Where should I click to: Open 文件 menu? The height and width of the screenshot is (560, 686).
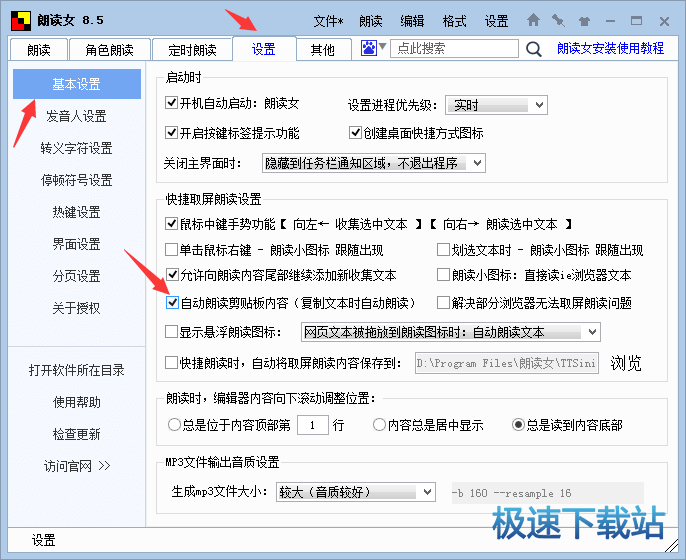tap(329, 21)
